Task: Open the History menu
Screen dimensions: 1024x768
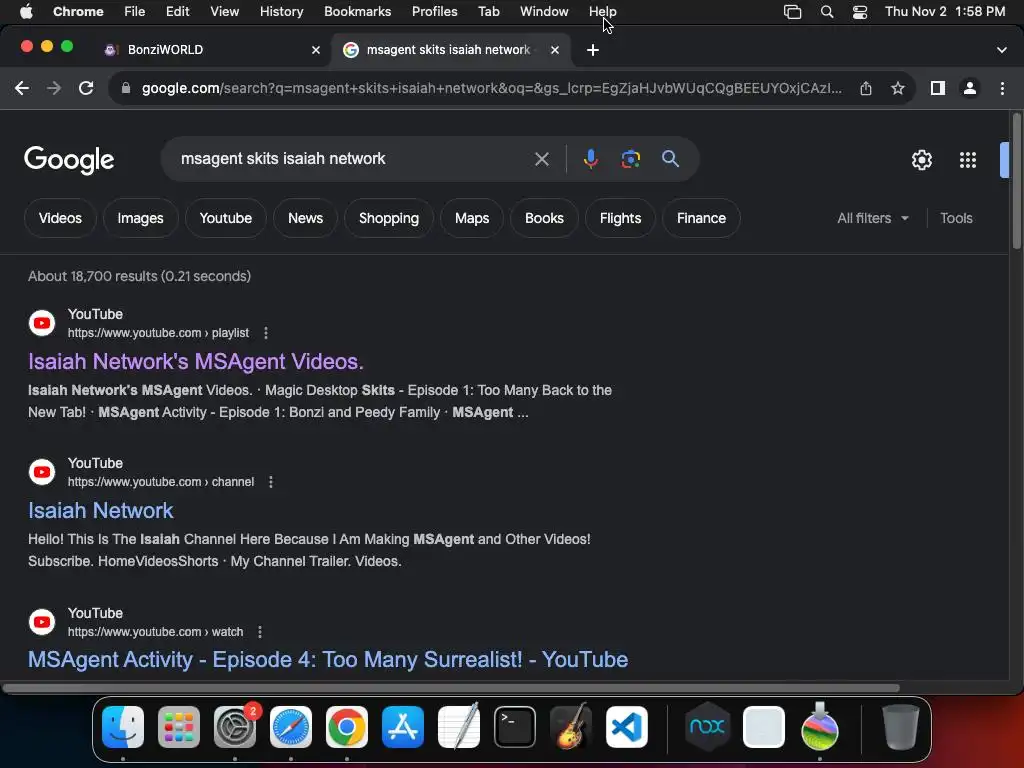Action: click(x=281, y=12)
